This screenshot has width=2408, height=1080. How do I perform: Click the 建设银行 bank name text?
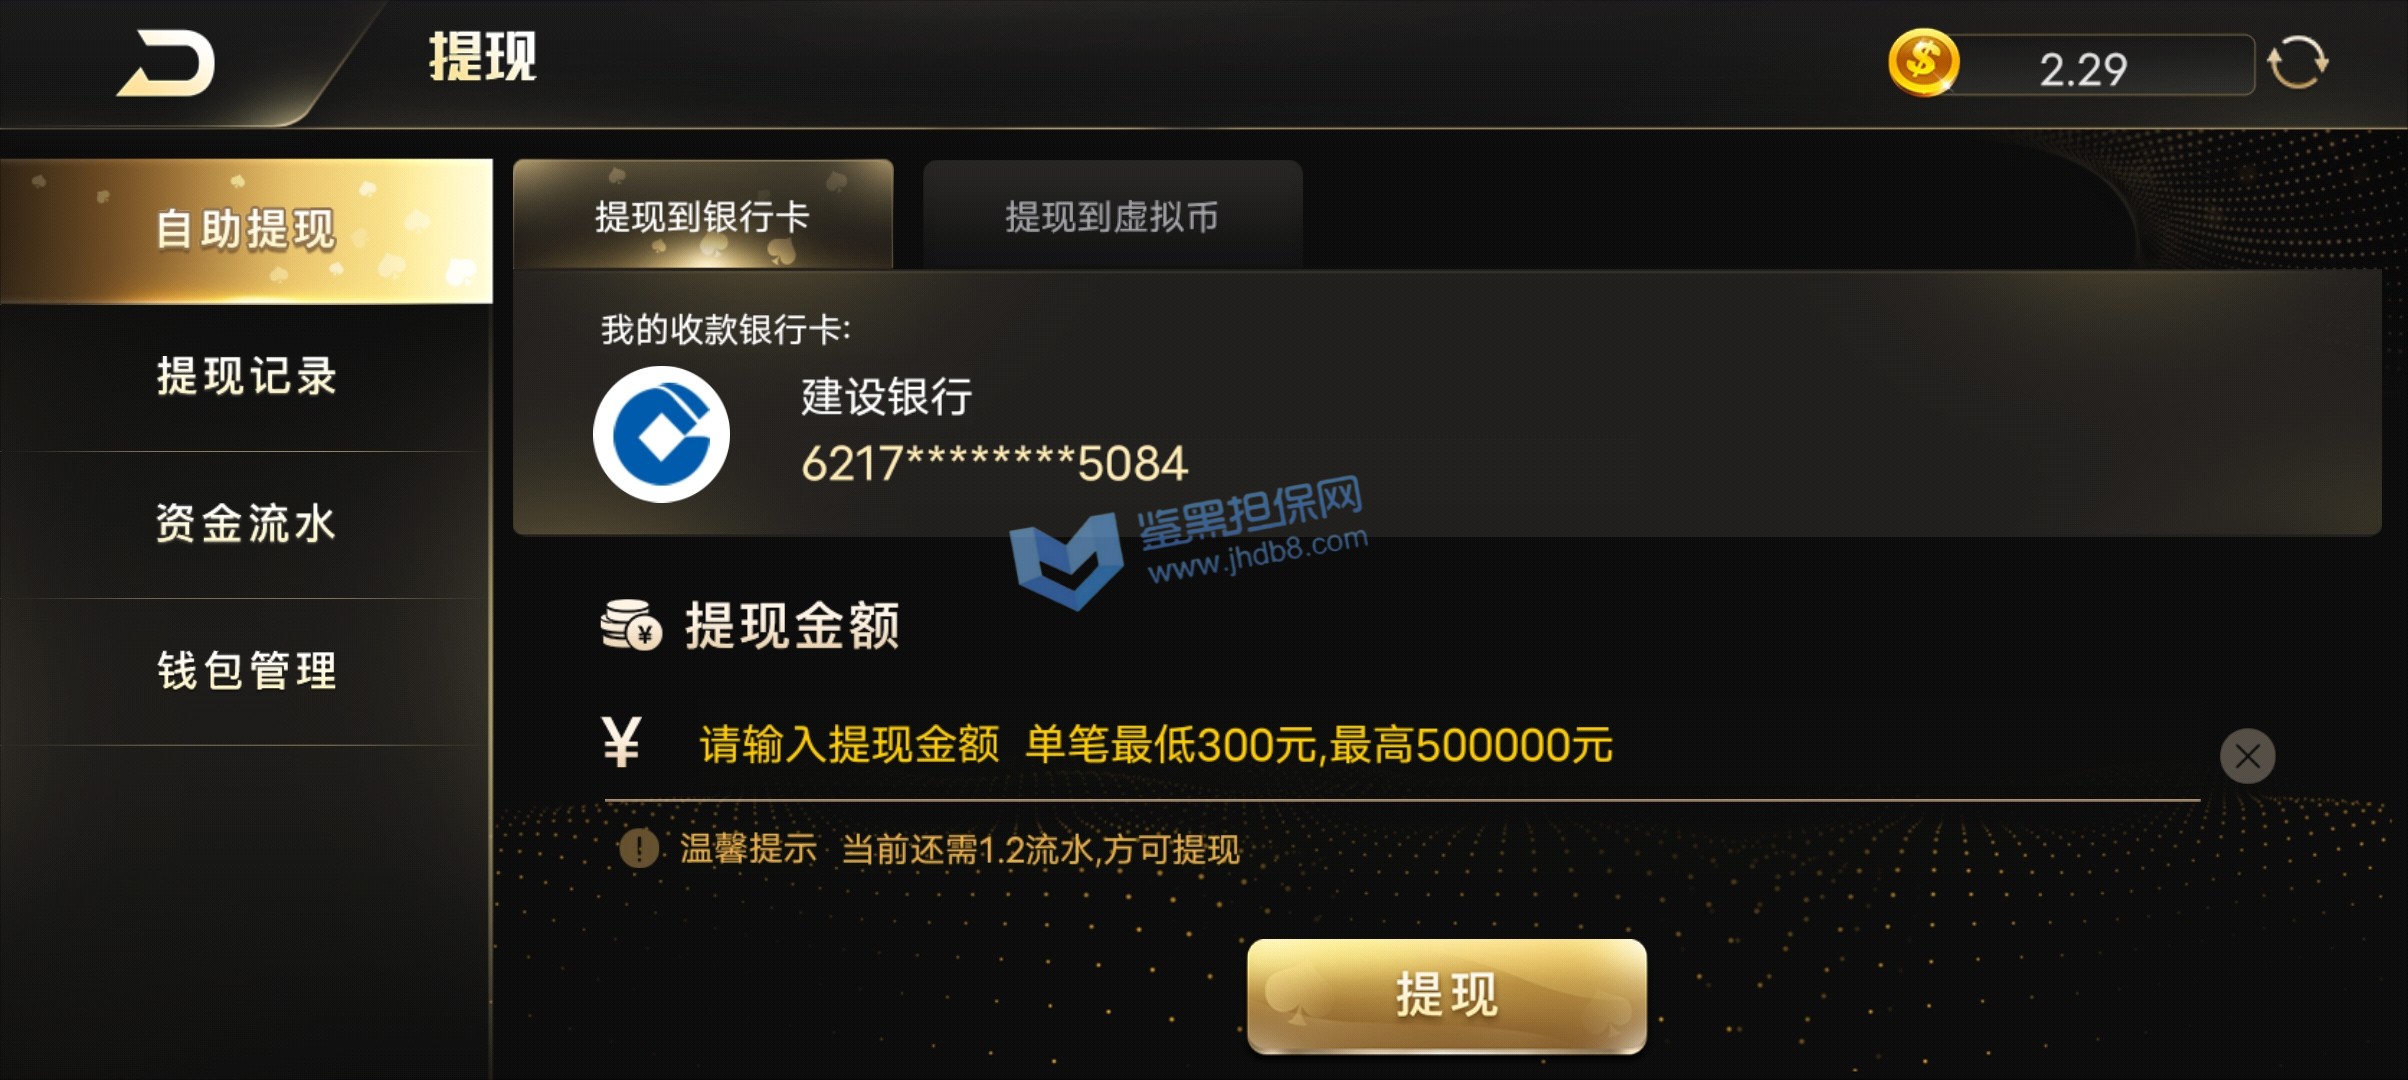pos(886,397)
